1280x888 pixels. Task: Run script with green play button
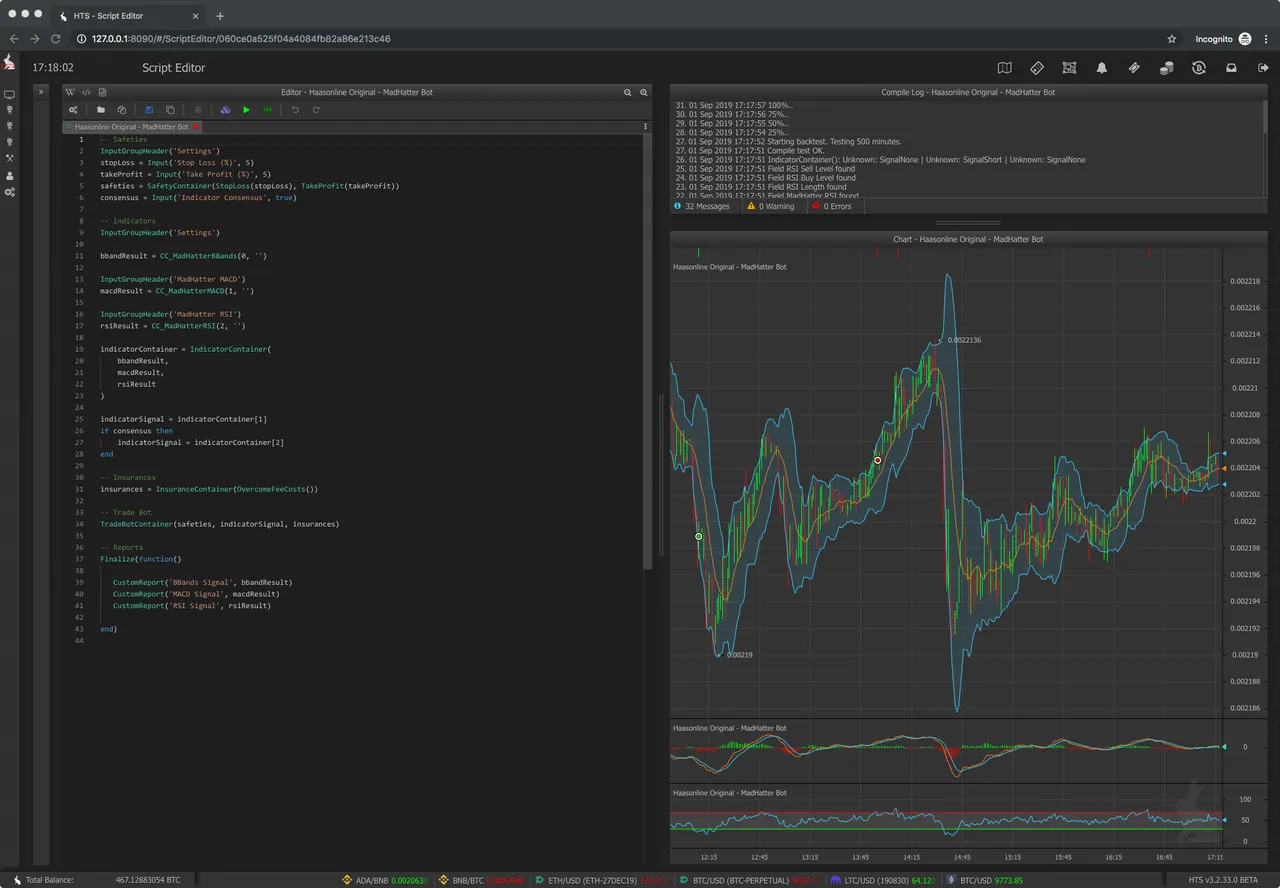[247, 110]
